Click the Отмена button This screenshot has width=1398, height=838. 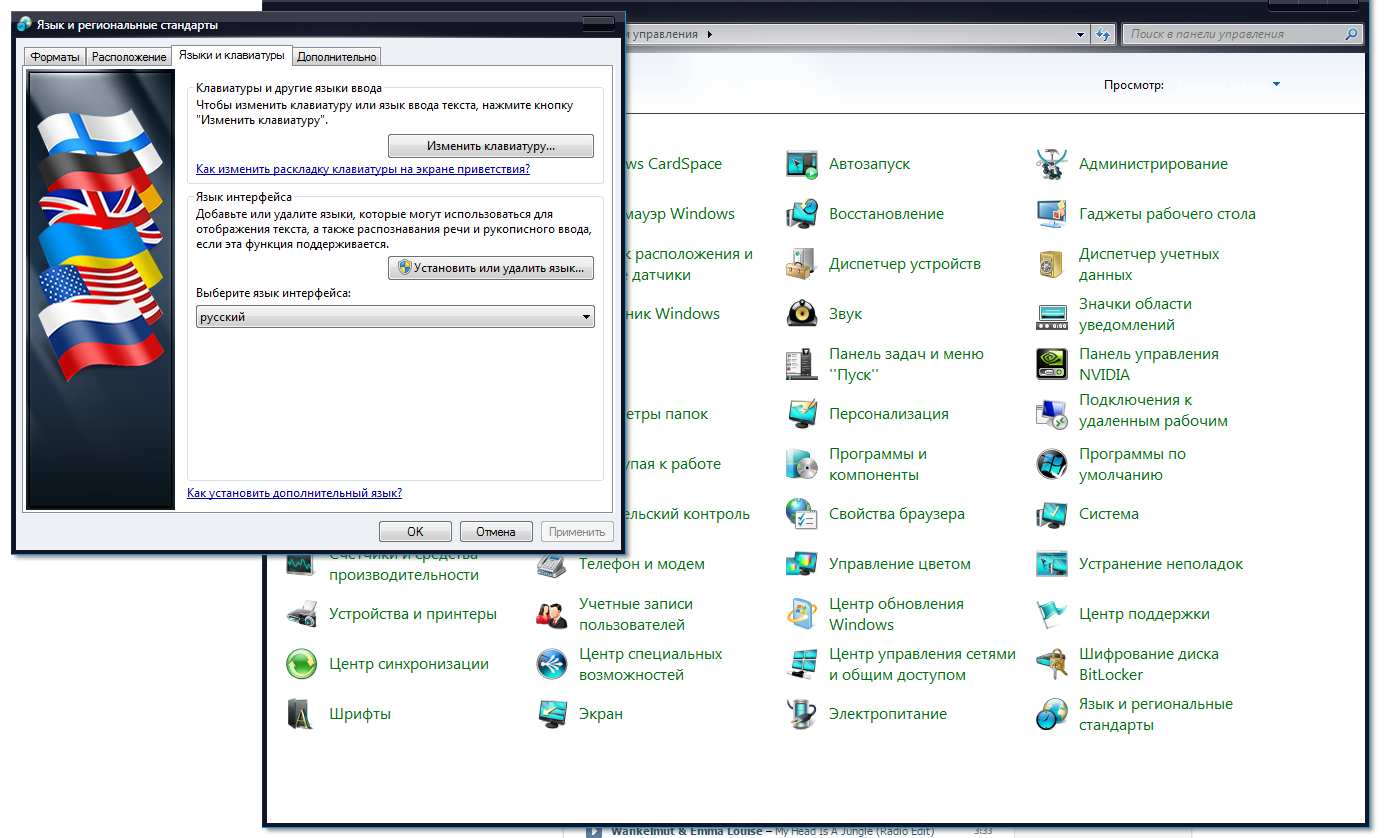(x=496, y=532)
